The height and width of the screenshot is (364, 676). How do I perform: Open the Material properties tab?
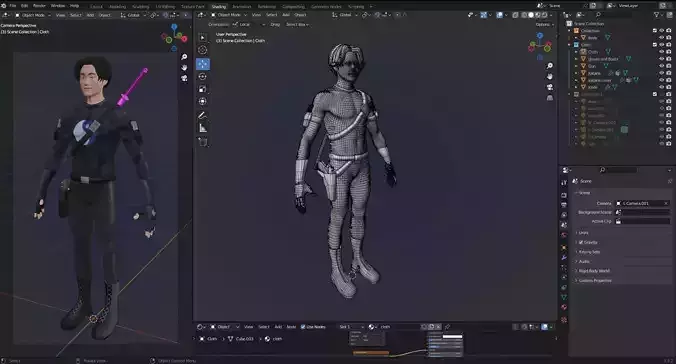coord(564,307)
